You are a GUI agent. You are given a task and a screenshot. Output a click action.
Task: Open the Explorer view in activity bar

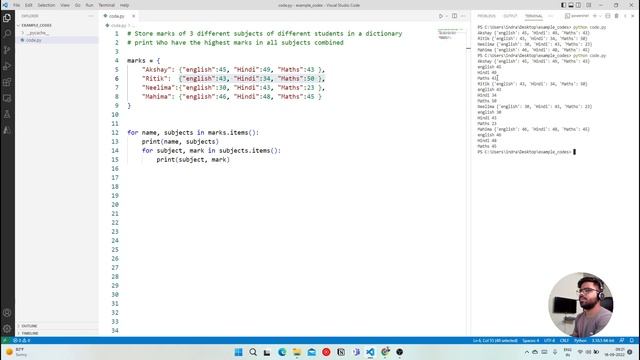coord(7,18)
